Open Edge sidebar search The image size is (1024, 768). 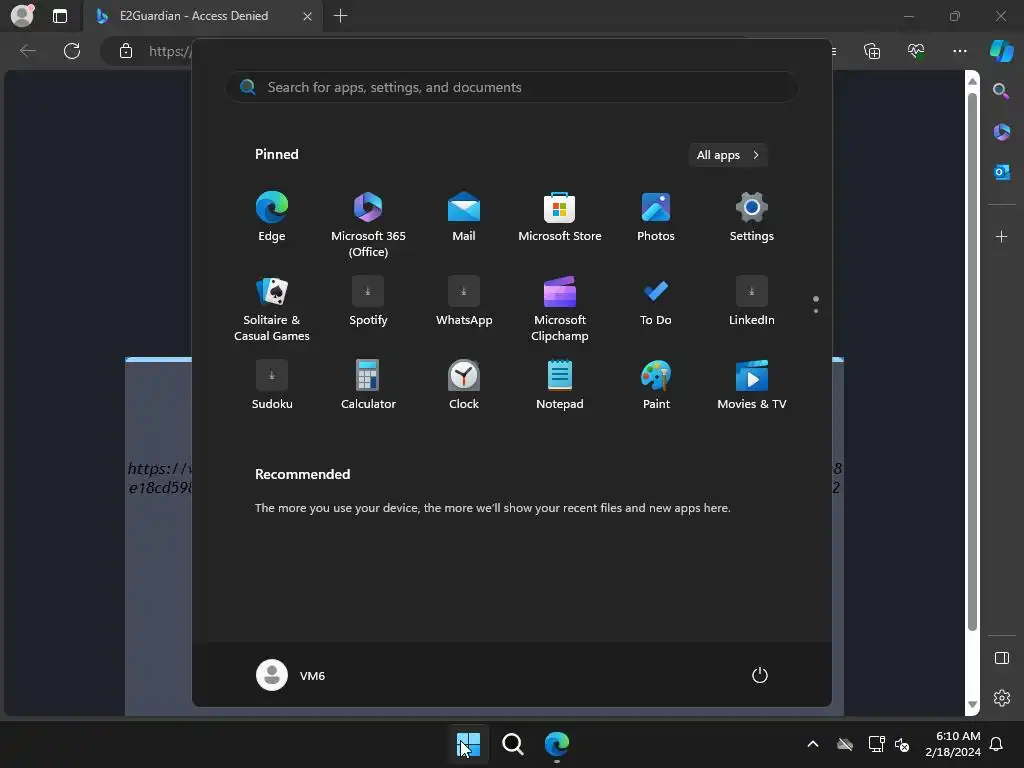pos(1001,91)
